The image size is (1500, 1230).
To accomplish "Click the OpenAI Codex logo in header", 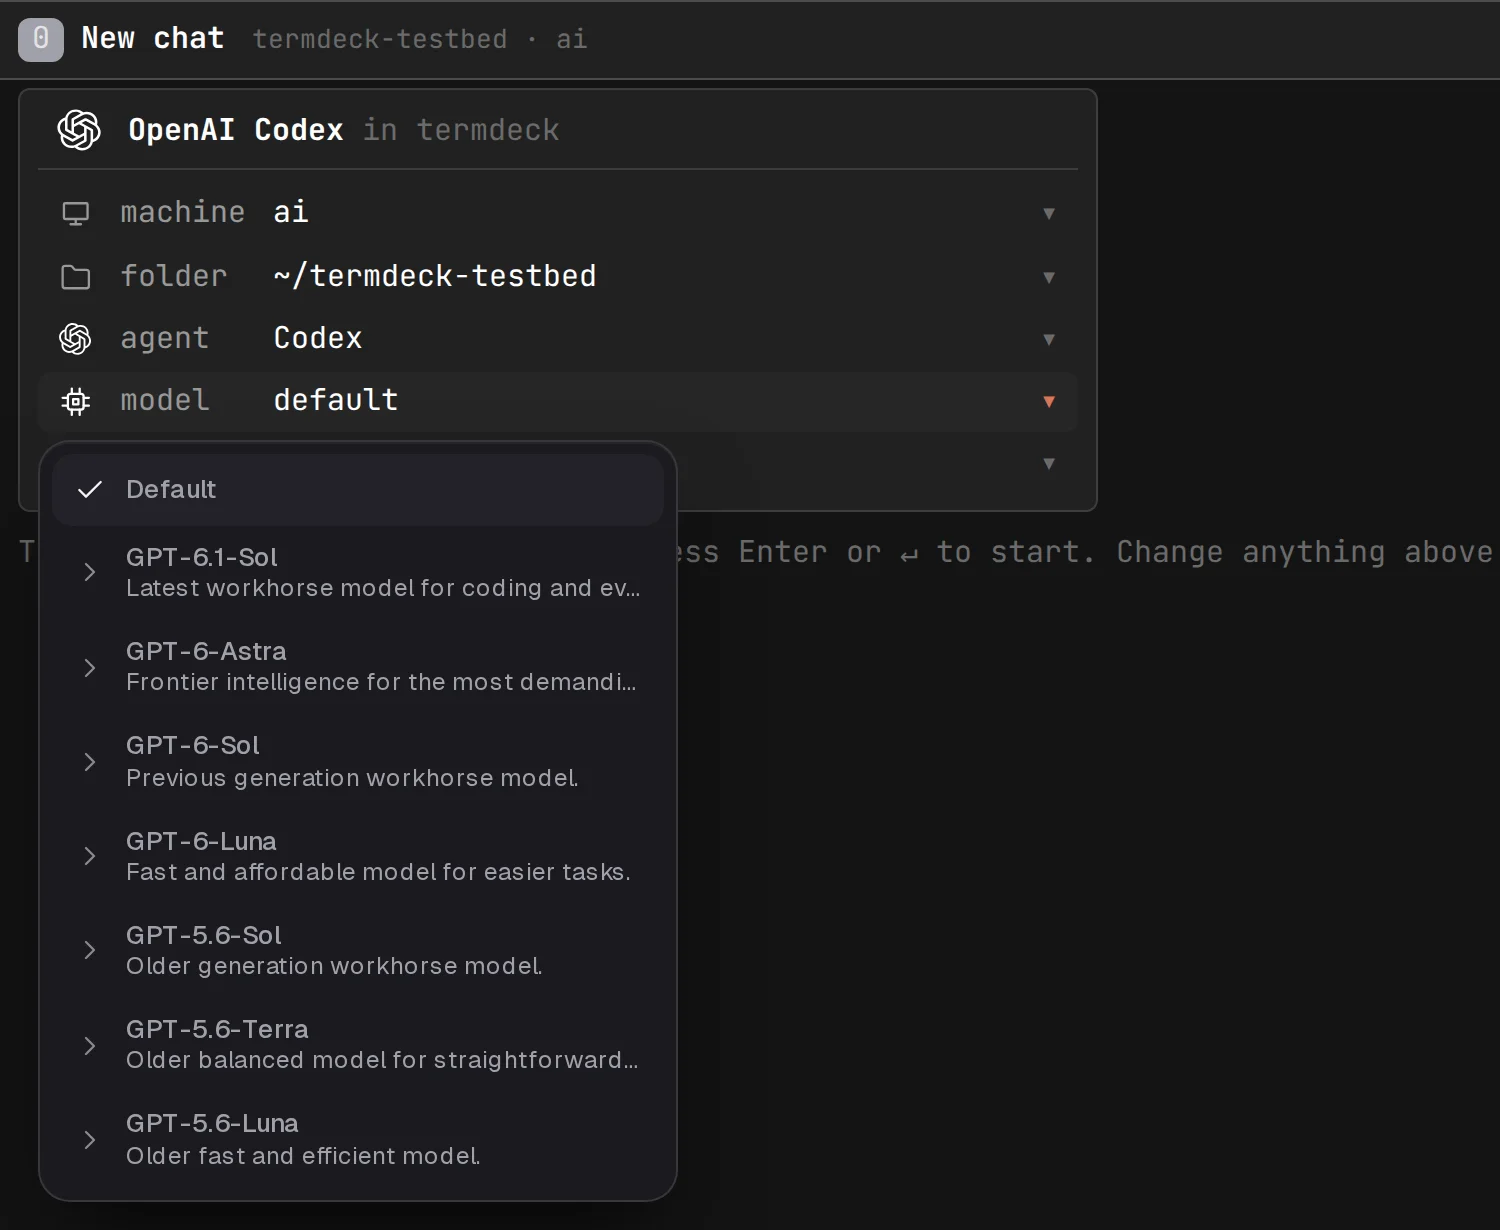I will (x=79, y=130).
